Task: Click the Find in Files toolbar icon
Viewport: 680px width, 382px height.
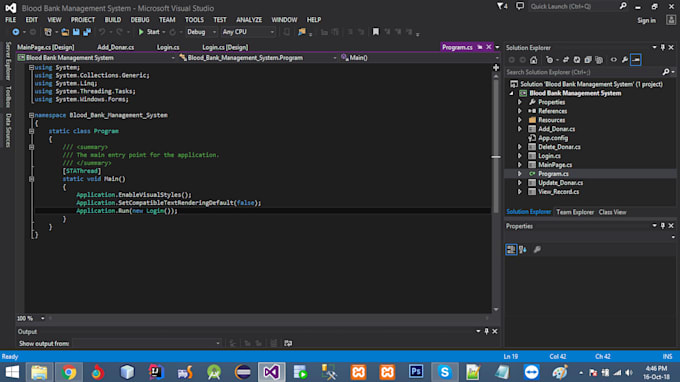Action: (302, 32)
